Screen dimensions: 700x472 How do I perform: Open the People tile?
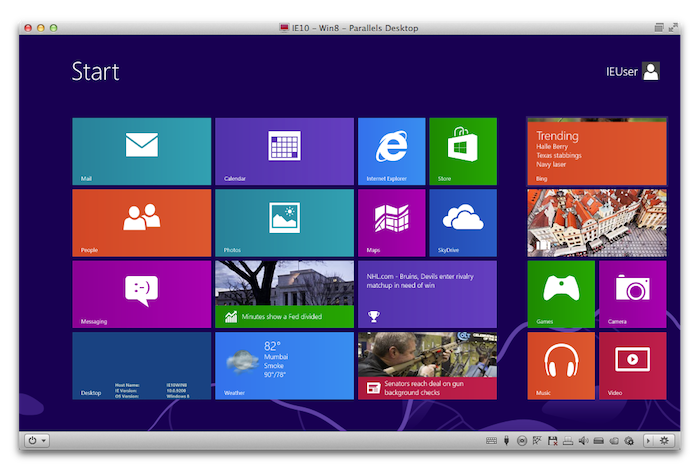[x=142, y=223]
